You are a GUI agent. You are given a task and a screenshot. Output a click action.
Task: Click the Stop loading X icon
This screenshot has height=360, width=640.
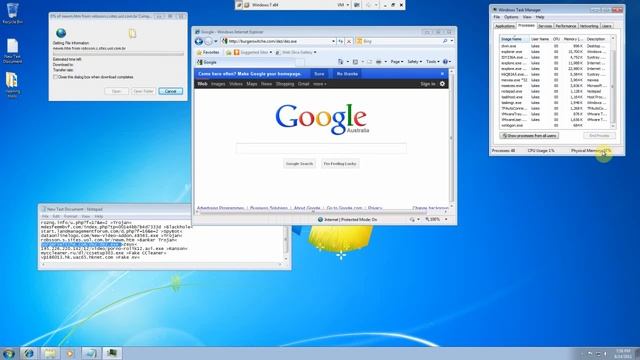point(349,41)
